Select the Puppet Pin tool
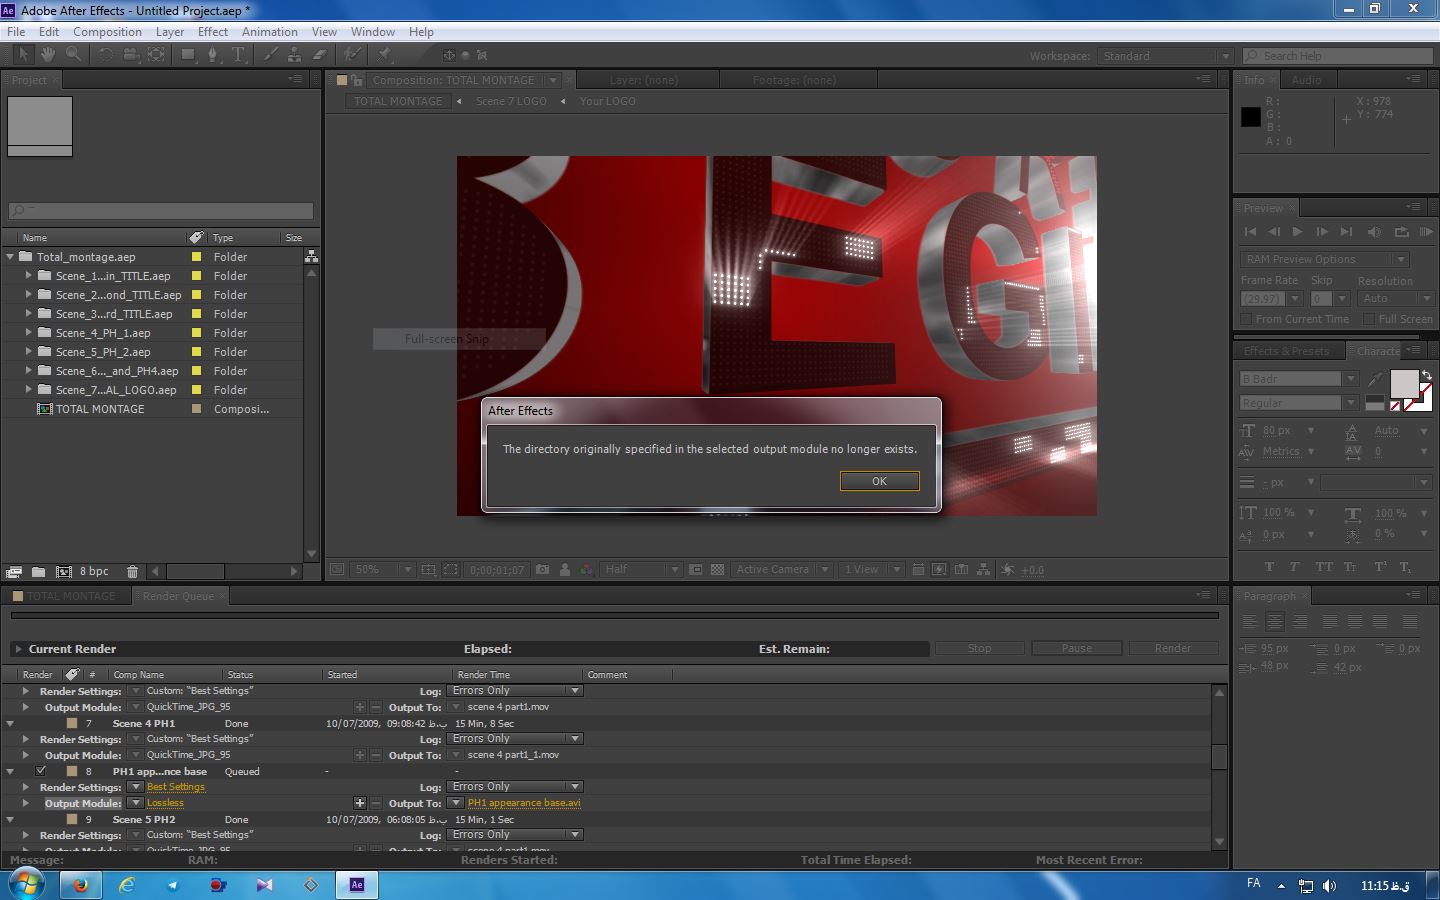 [385, 55]
